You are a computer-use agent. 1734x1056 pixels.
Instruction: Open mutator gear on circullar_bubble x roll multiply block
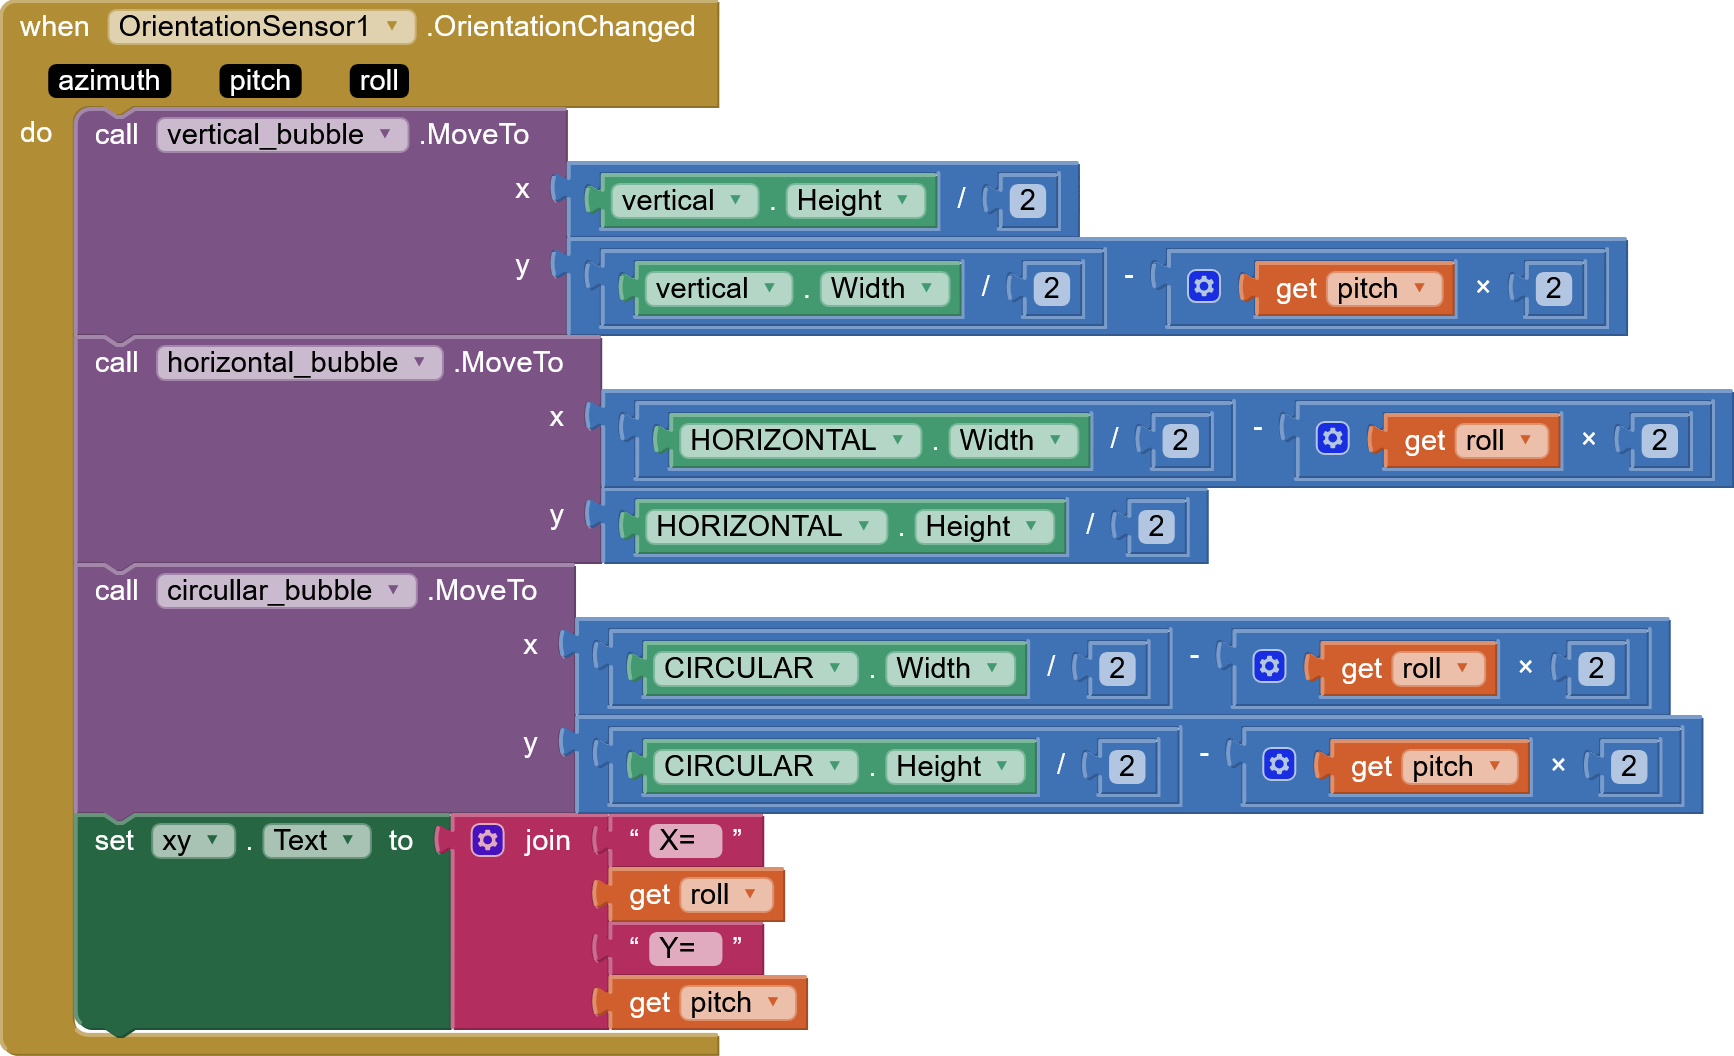[1269, 667]
